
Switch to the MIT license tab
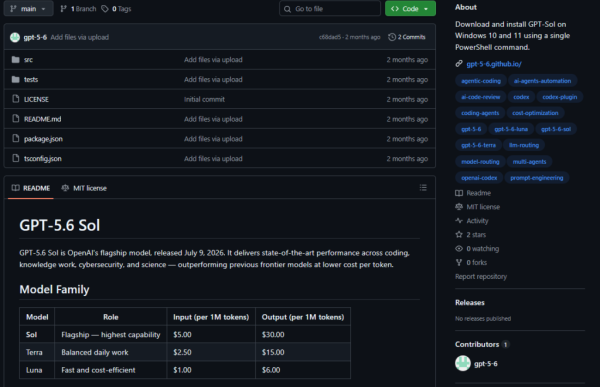84,188
